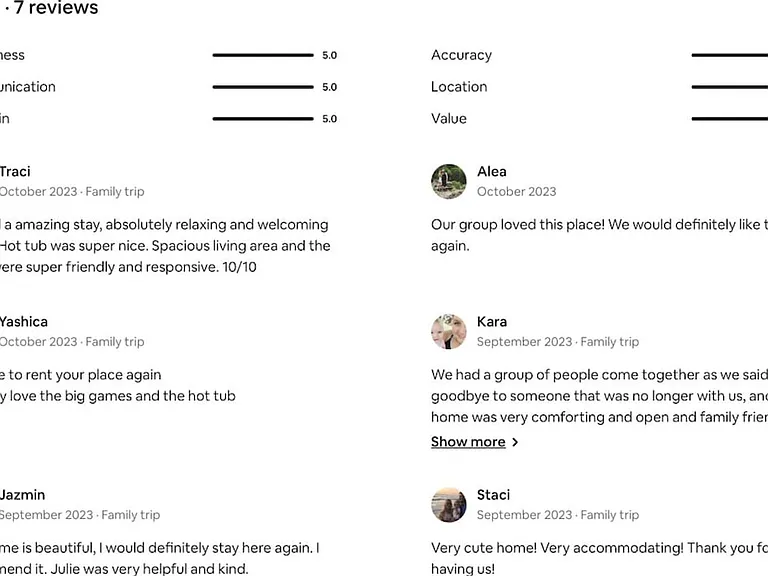Click the Value rating bar
768x576 pixels.
pyautogui.click(x=730, y=119)
